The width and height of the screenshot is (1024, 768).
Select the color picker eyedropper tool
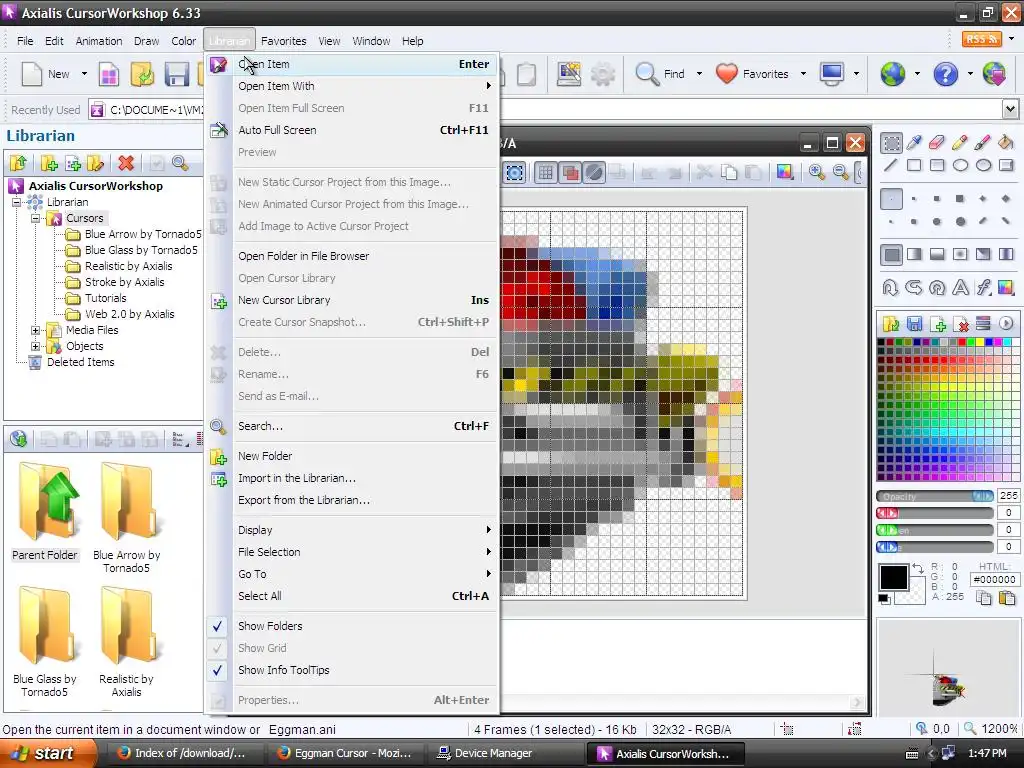click(914, 142)
